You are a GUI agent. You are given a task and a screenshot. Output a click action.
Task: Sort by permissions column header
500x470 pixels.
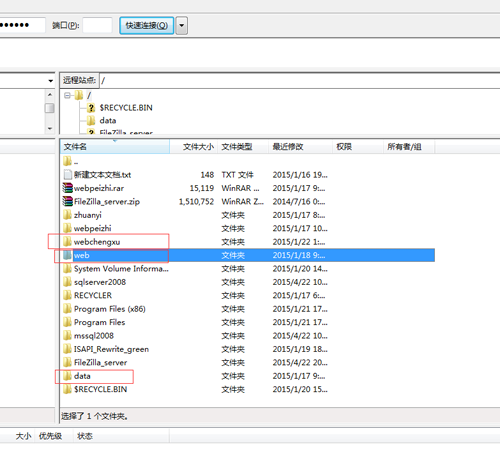click(357, 147)
